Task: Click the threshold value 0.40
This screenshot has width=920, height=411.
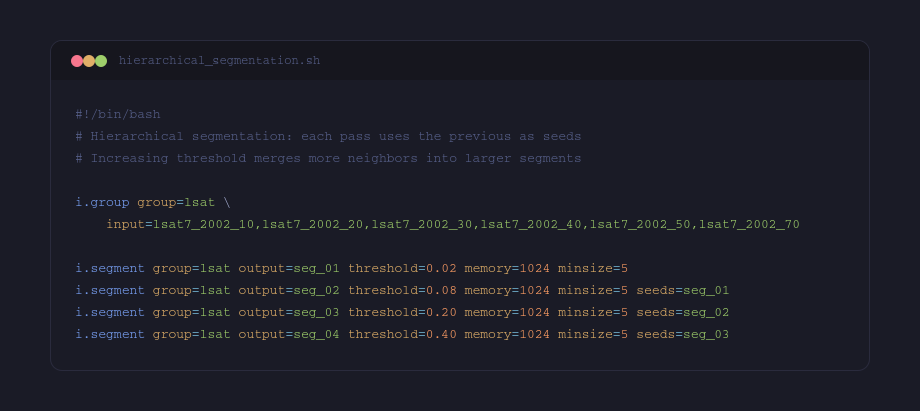Action: (441, 334)
